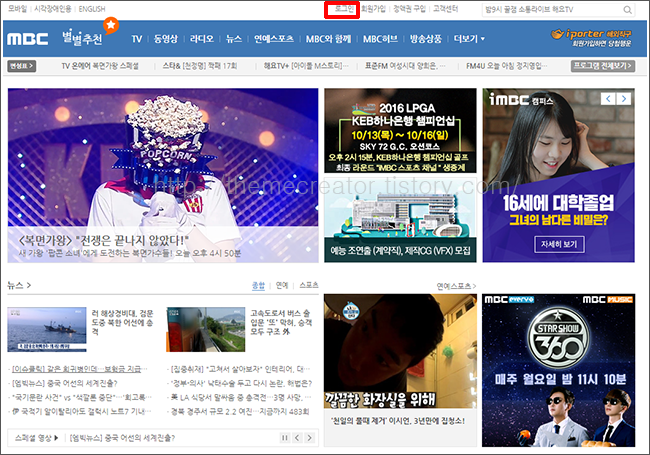Select the 종합 news tab
Image resolution: width=650 pixels, height=455 pixels.
pos(258,285)
